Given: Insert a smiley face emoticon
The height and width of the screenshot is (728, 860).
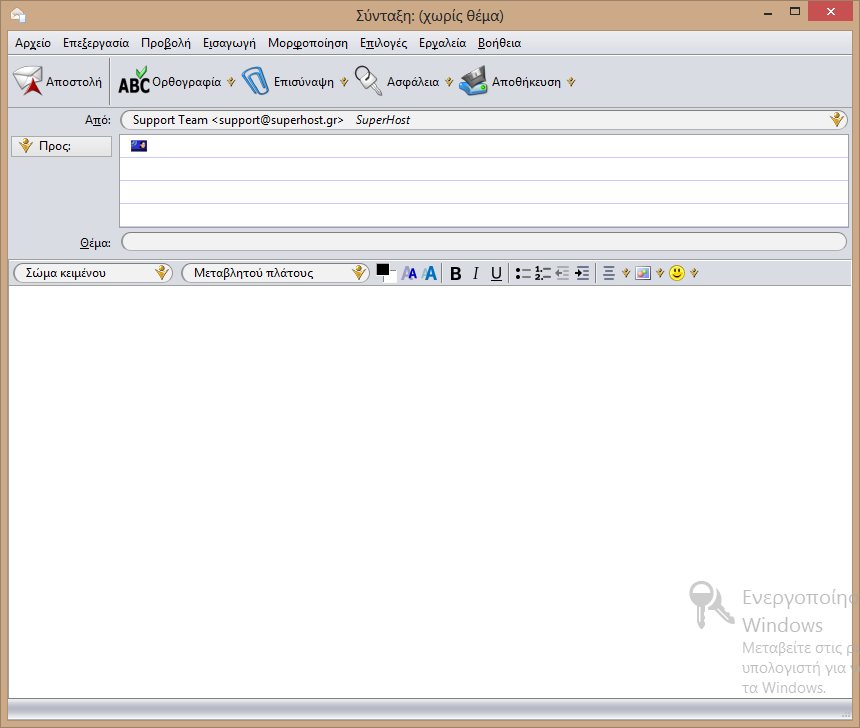Looking at the screenshot, I should (x=677, y=273).
